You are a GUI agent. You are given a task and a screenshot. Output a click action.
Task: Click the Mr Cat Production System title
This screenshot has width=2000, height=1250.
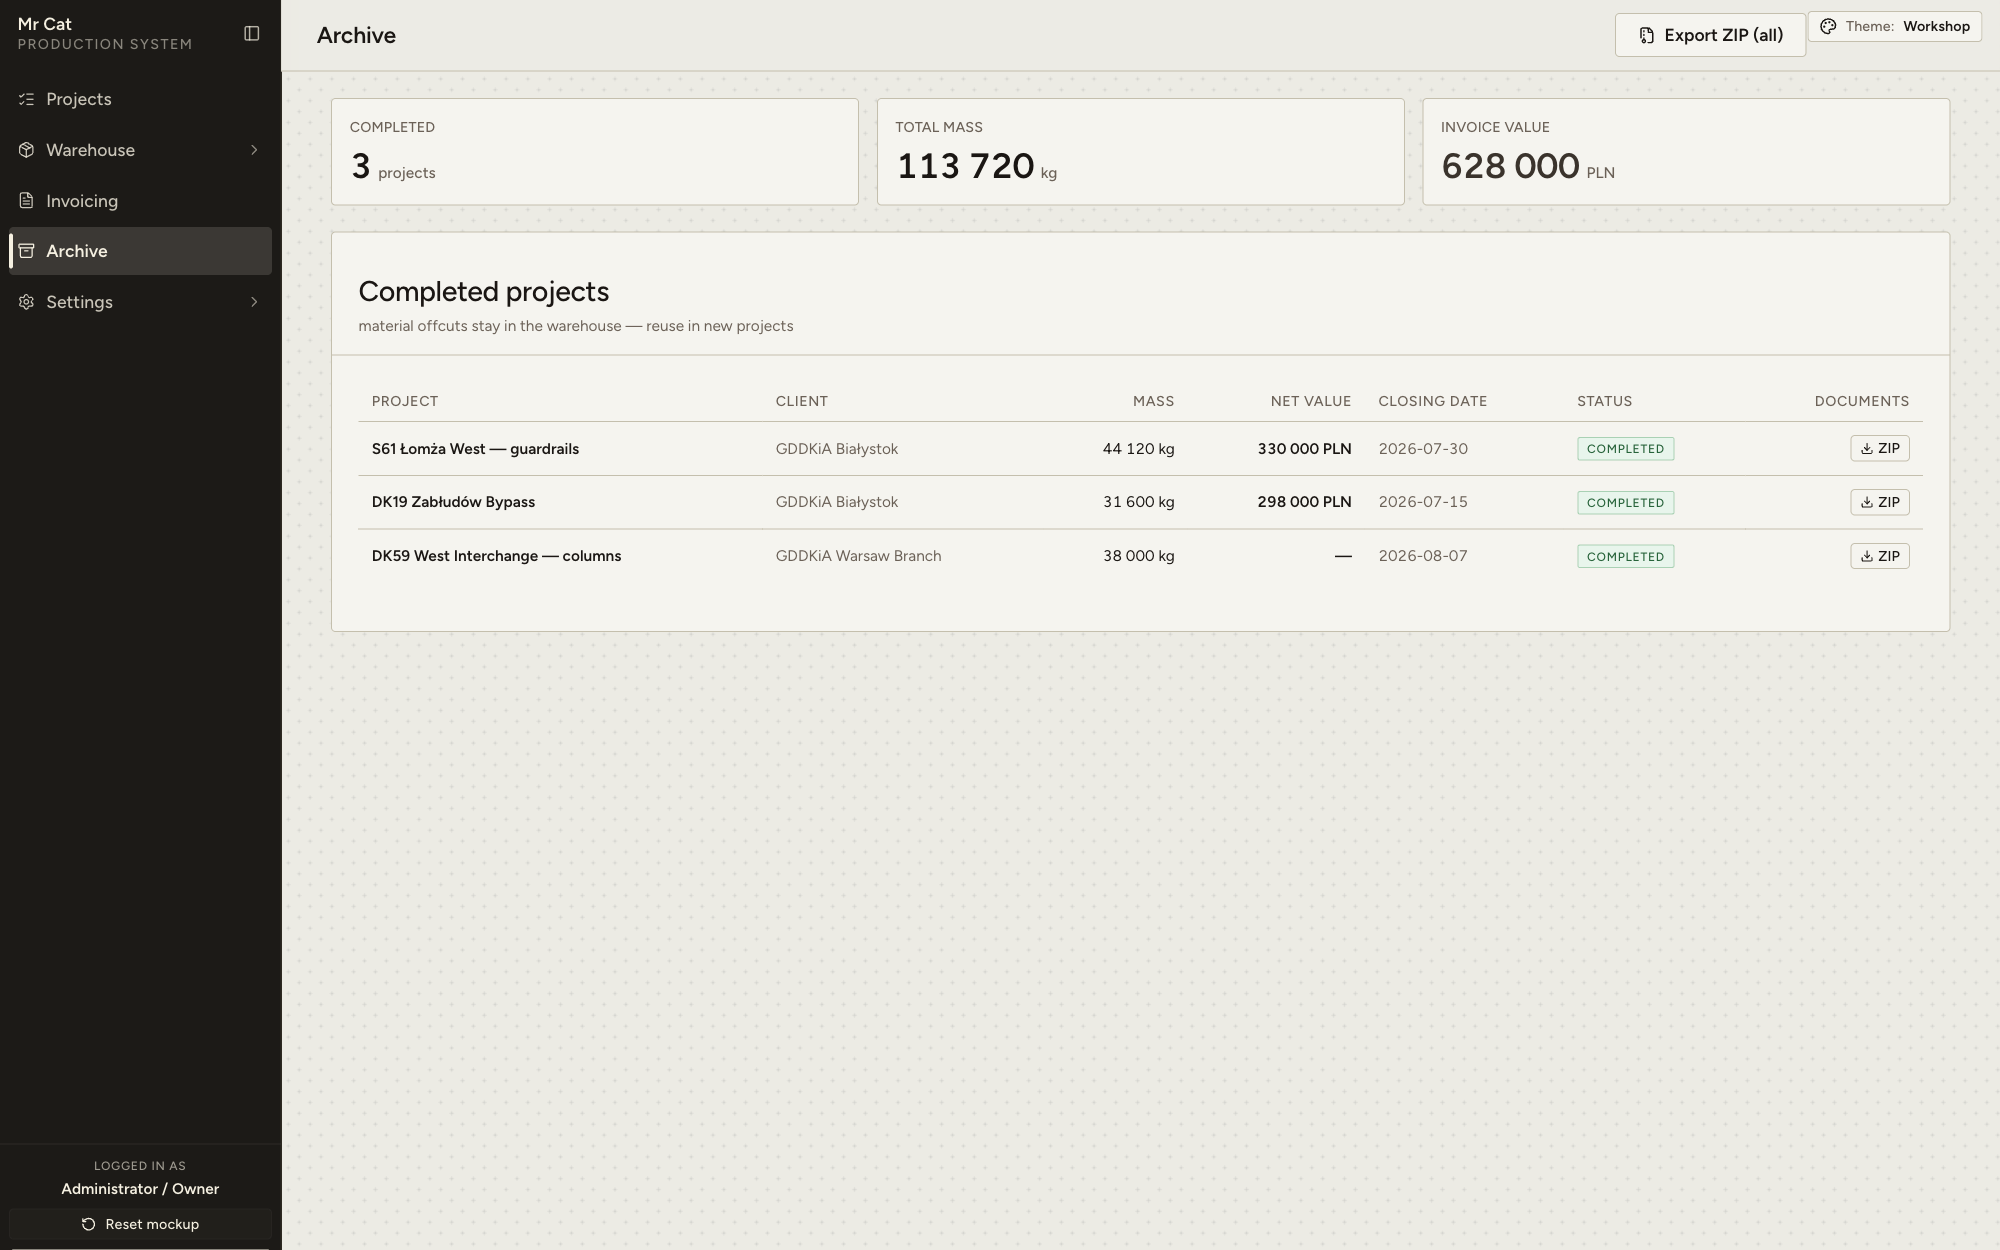[105, 33]
